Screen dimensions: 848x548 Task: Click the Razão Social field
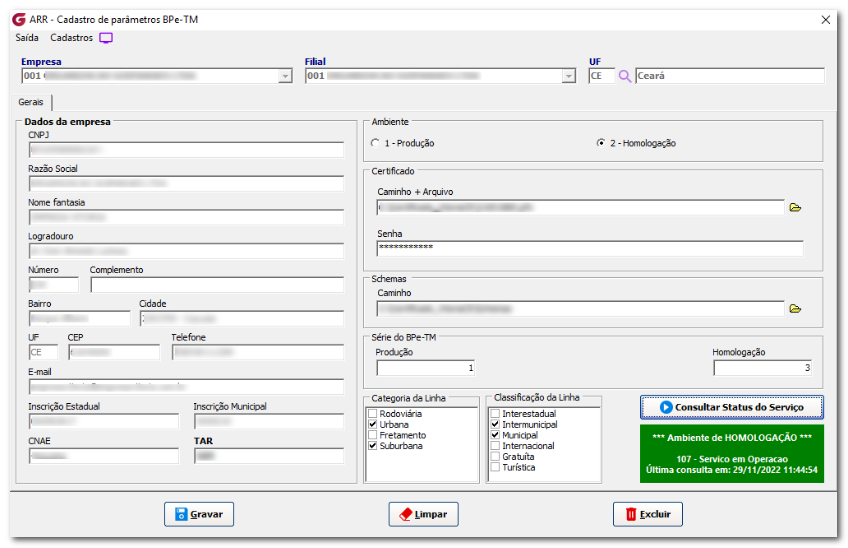pos(187,183)
